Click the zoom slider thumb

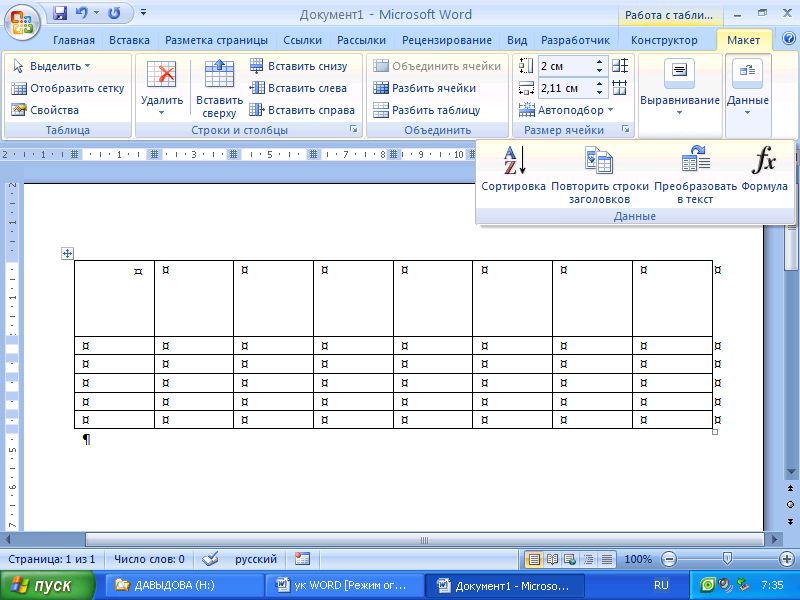(727, 560)
